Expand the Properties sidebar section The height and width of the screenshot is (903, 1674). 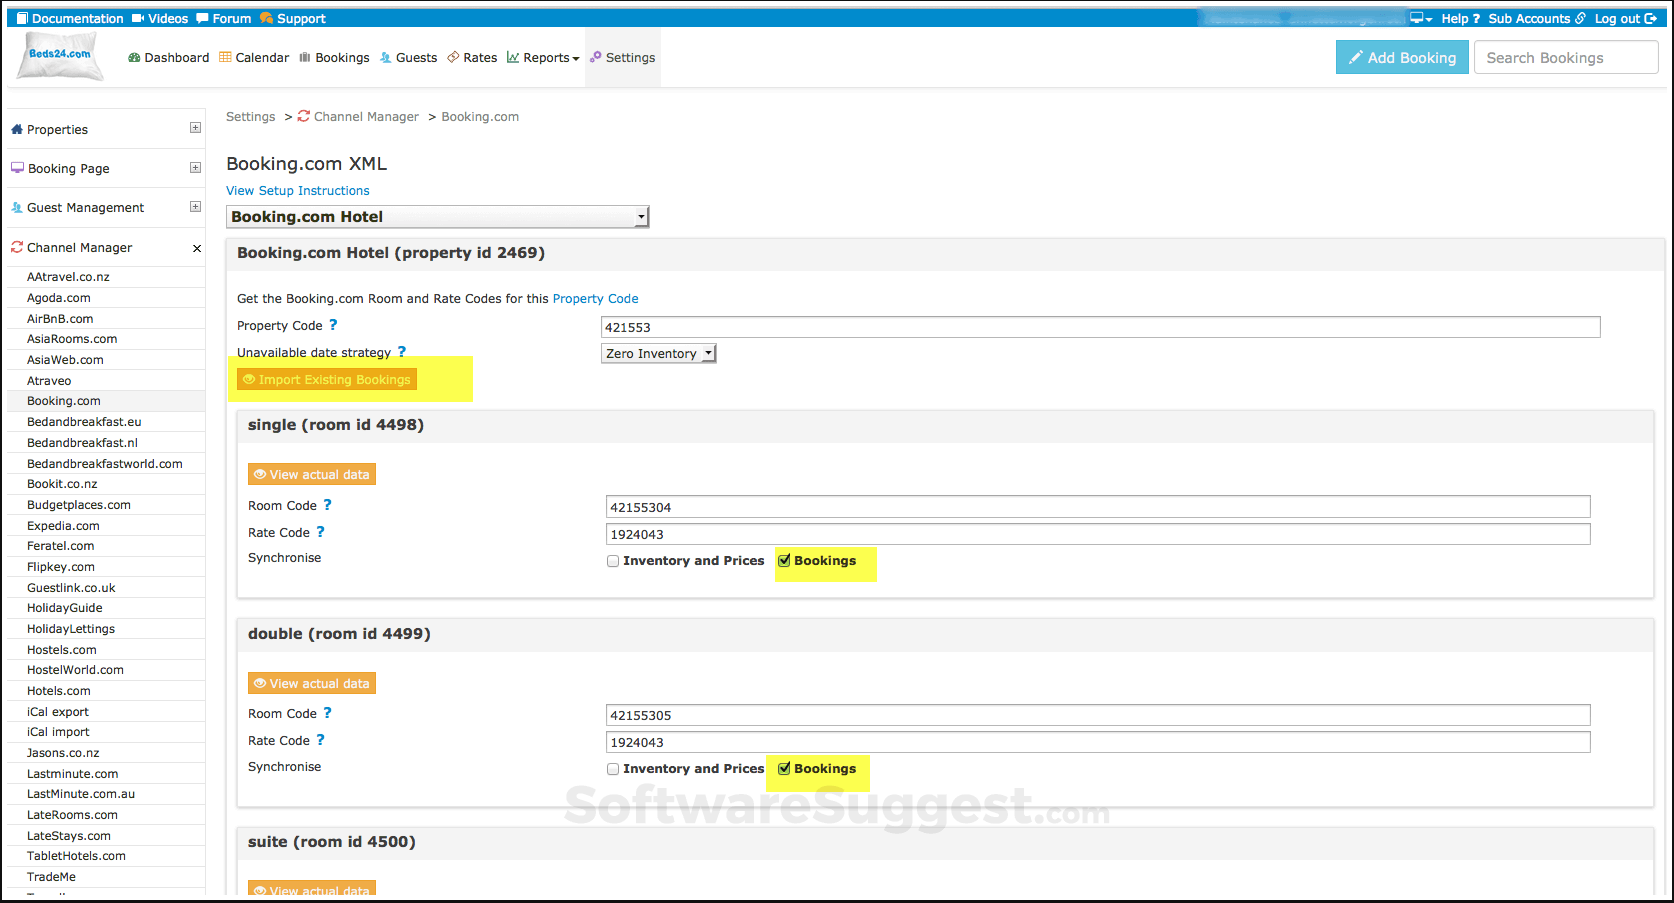tap(195, 128)
